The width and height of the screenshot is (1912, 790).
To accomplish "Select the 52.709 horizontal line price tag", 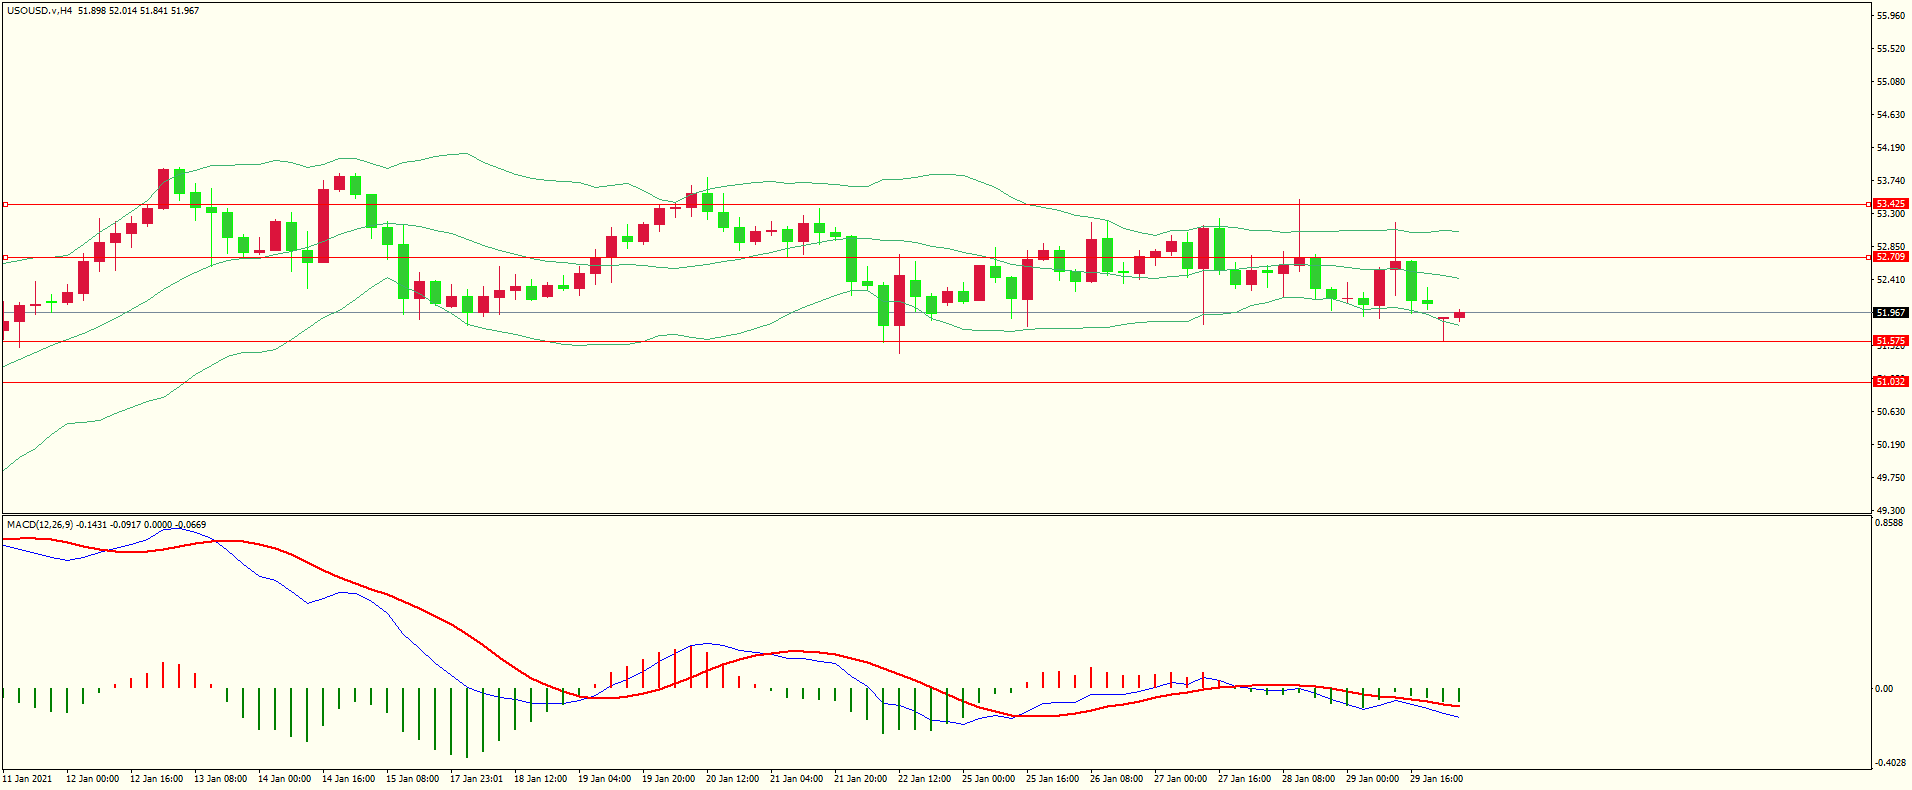I will point(1890,257).
